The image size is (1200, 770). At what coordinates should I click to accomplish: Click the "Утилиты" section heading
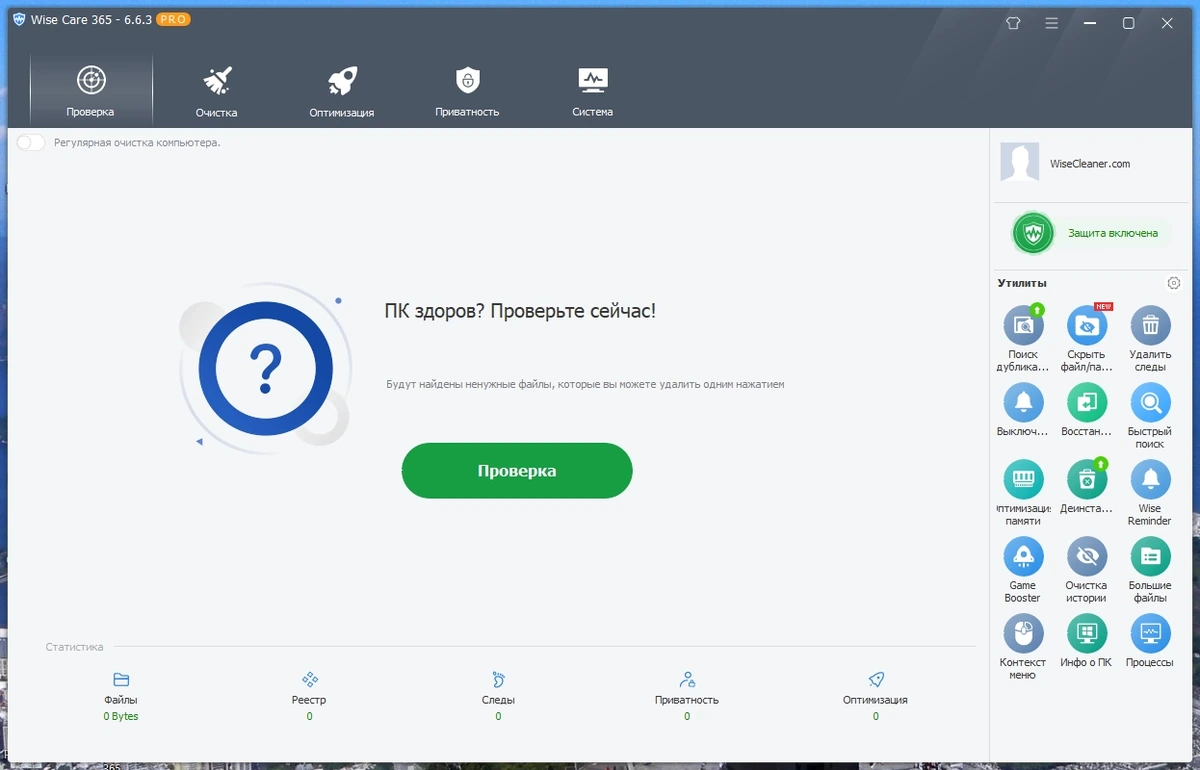coord(1022,284)
